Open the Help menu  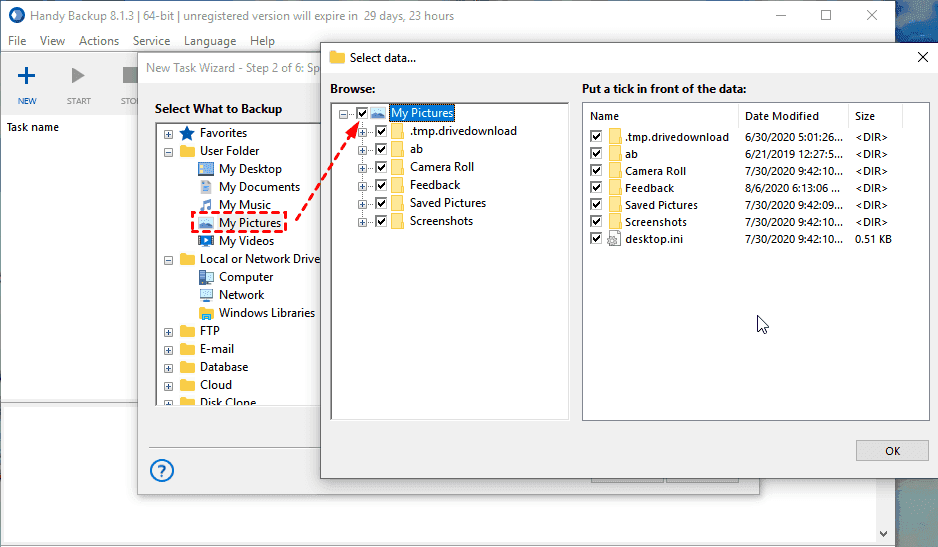pos(262,41)
